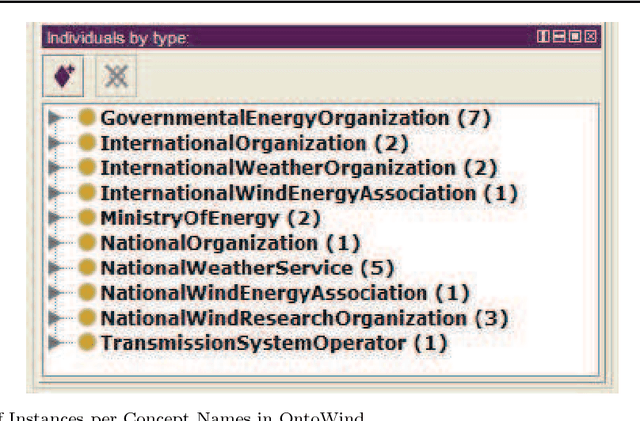Click the Individuals by type title bar

300,38
